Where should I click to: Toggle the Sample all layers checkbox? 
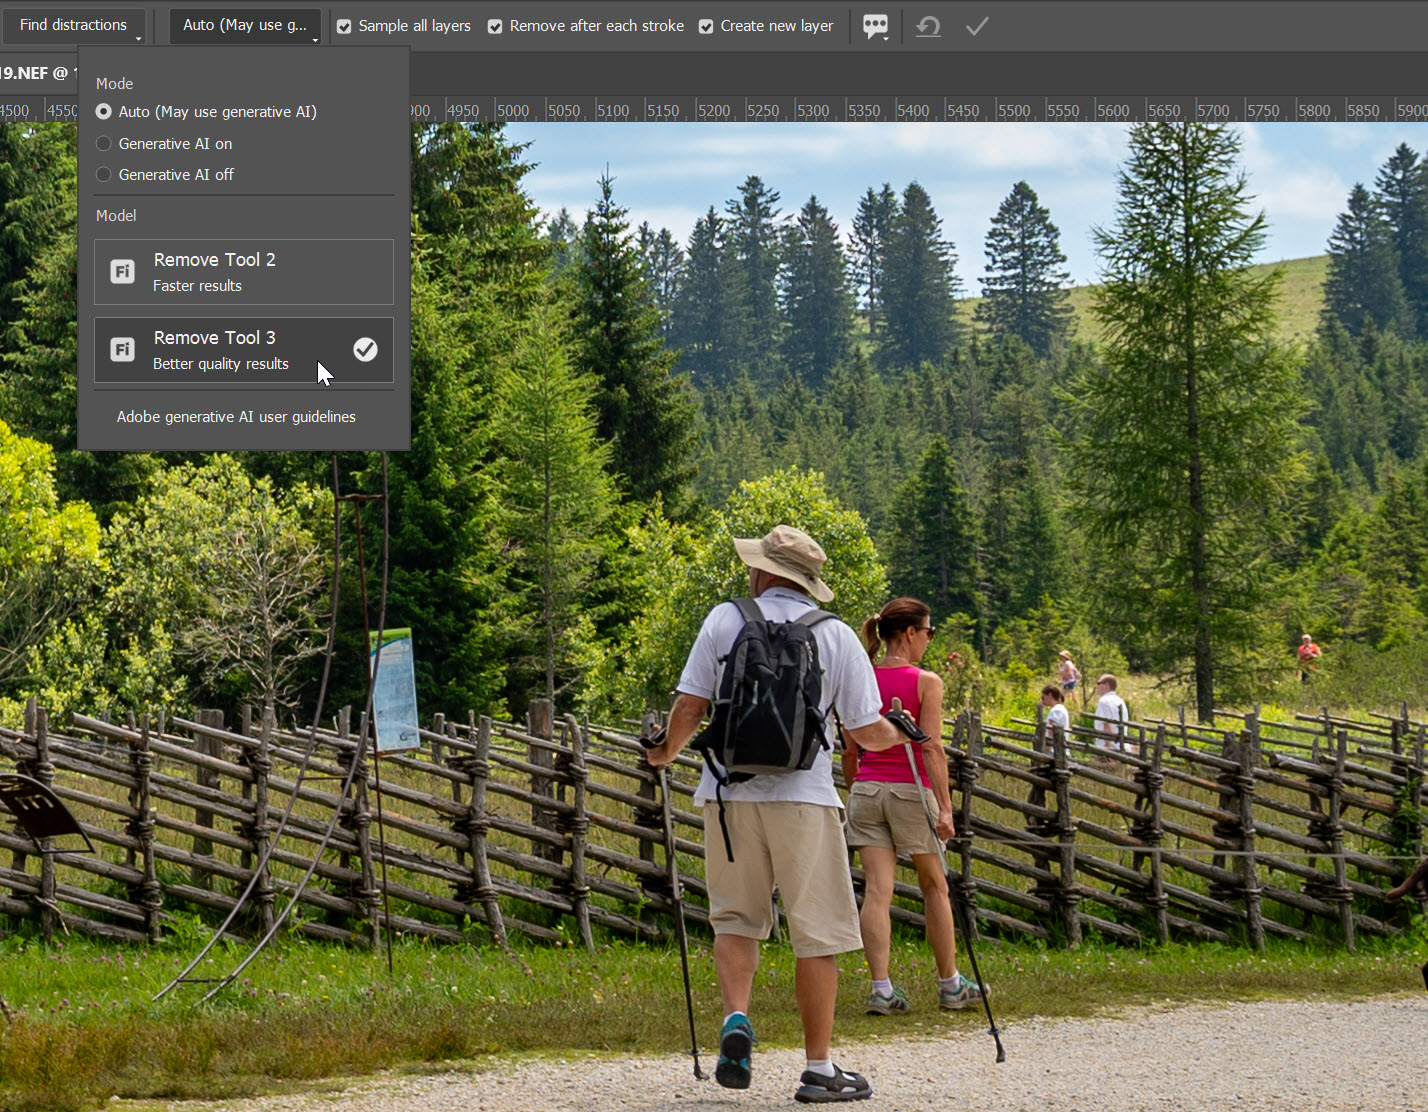[x=344, y=26]
